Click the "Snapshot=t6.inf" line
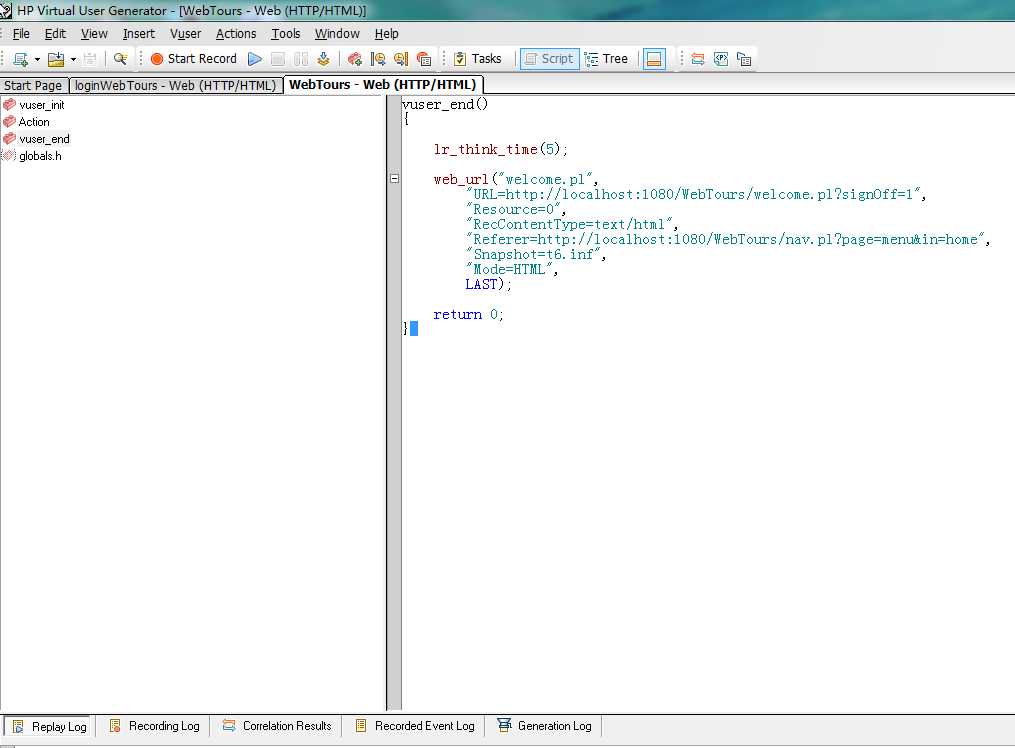This screenshot has width=1015, height=748. click(535, 254)
